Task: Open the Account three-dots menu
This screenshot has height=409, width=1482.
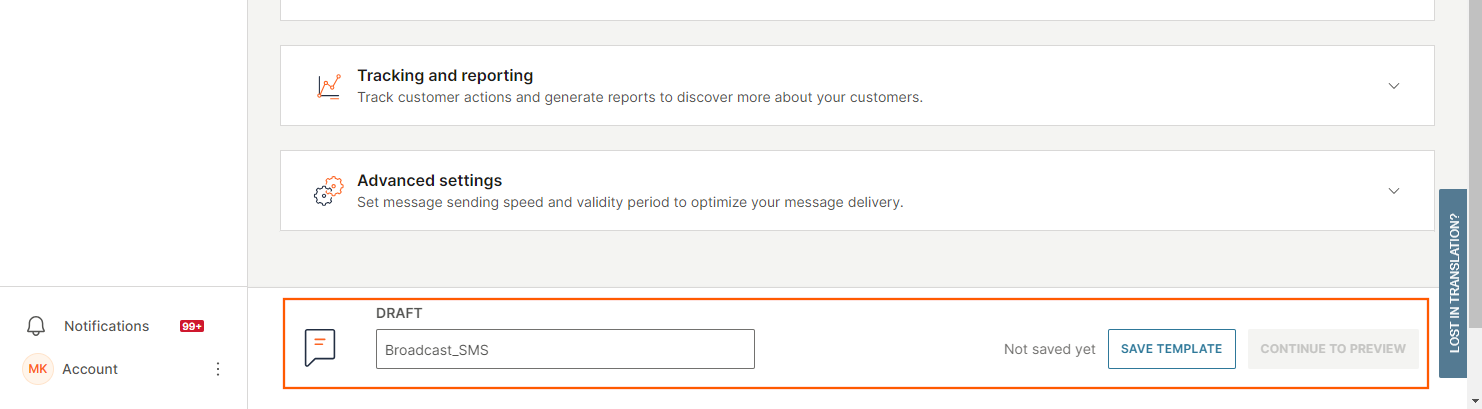Action: click(218, 369)
